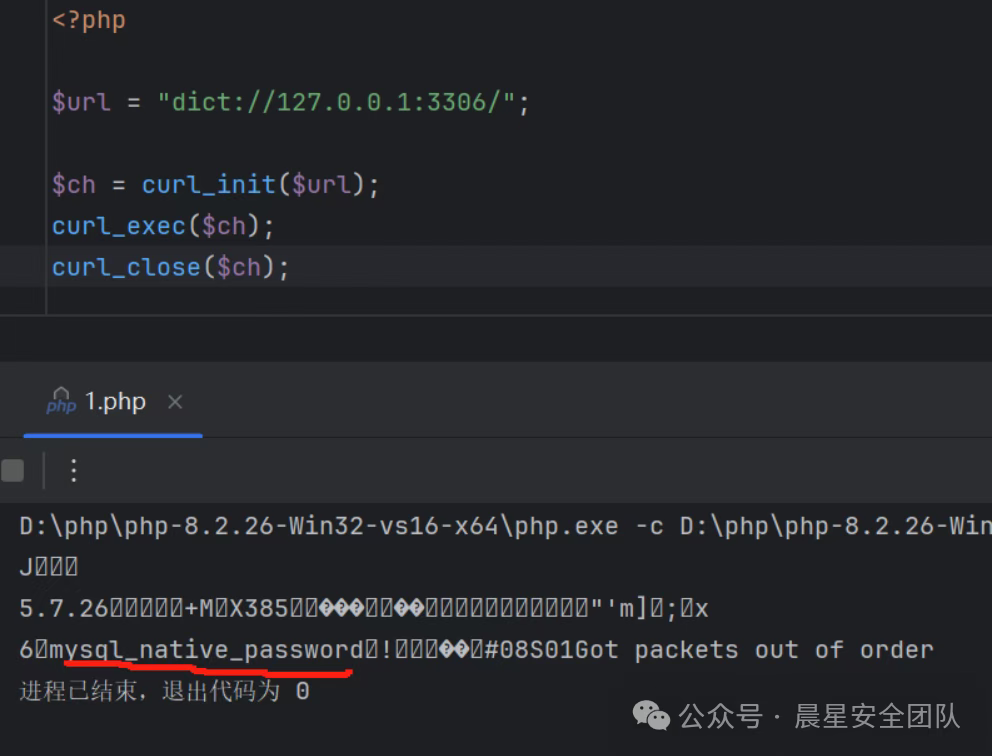Screen dimensions: 992x756
Task: Click the 晨星安全团队 watermark text
Action: click(x=876, y=716)
